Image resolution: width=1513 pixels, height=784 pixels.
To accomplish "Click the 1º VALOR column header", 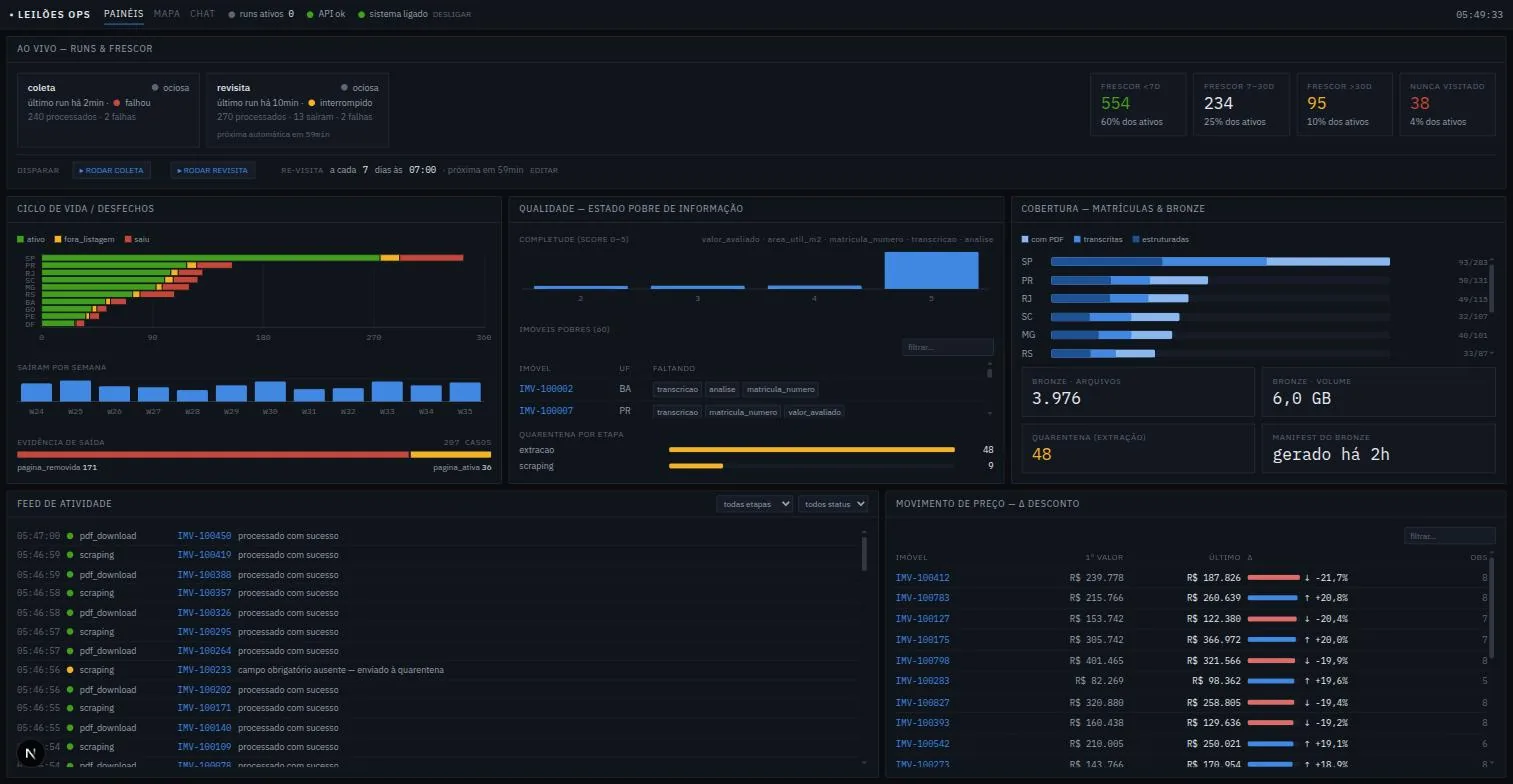I will [1104, 558].
